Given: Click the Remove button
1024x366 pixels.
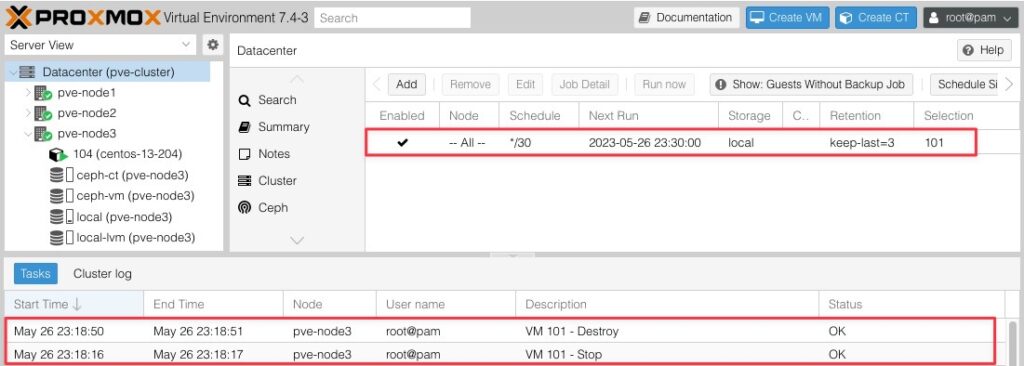Looking at the screenshot, I should (x=470, y=84).
